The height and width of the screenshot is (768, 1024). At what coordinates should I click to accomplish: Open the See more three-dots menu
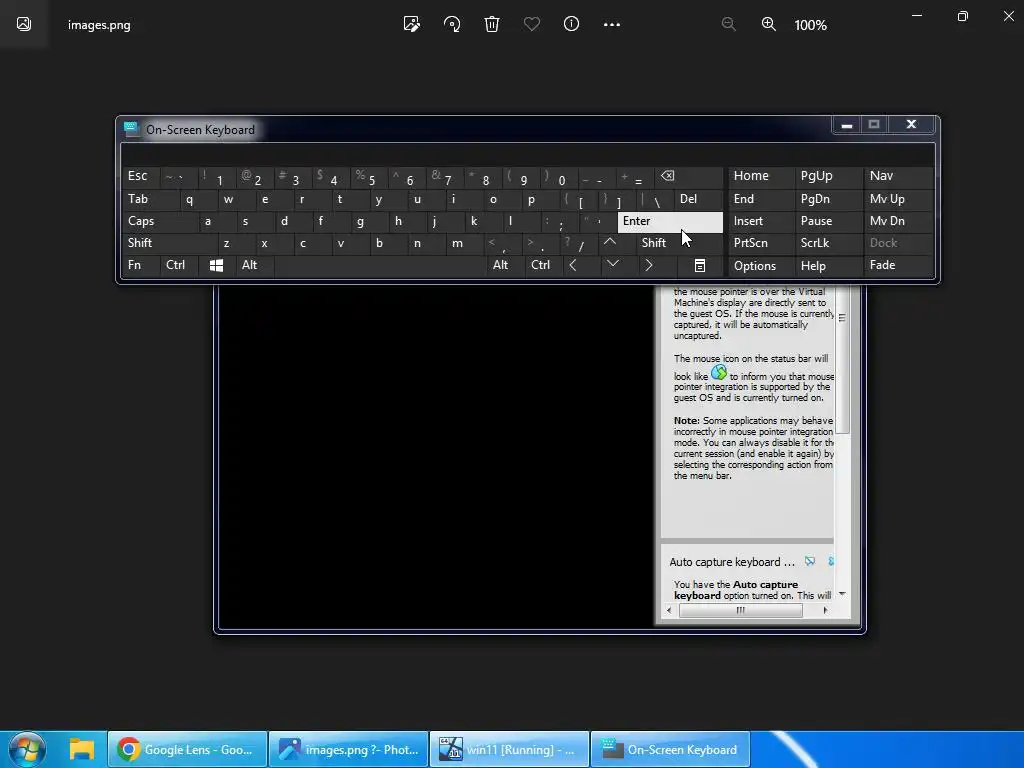coord(612,24)
